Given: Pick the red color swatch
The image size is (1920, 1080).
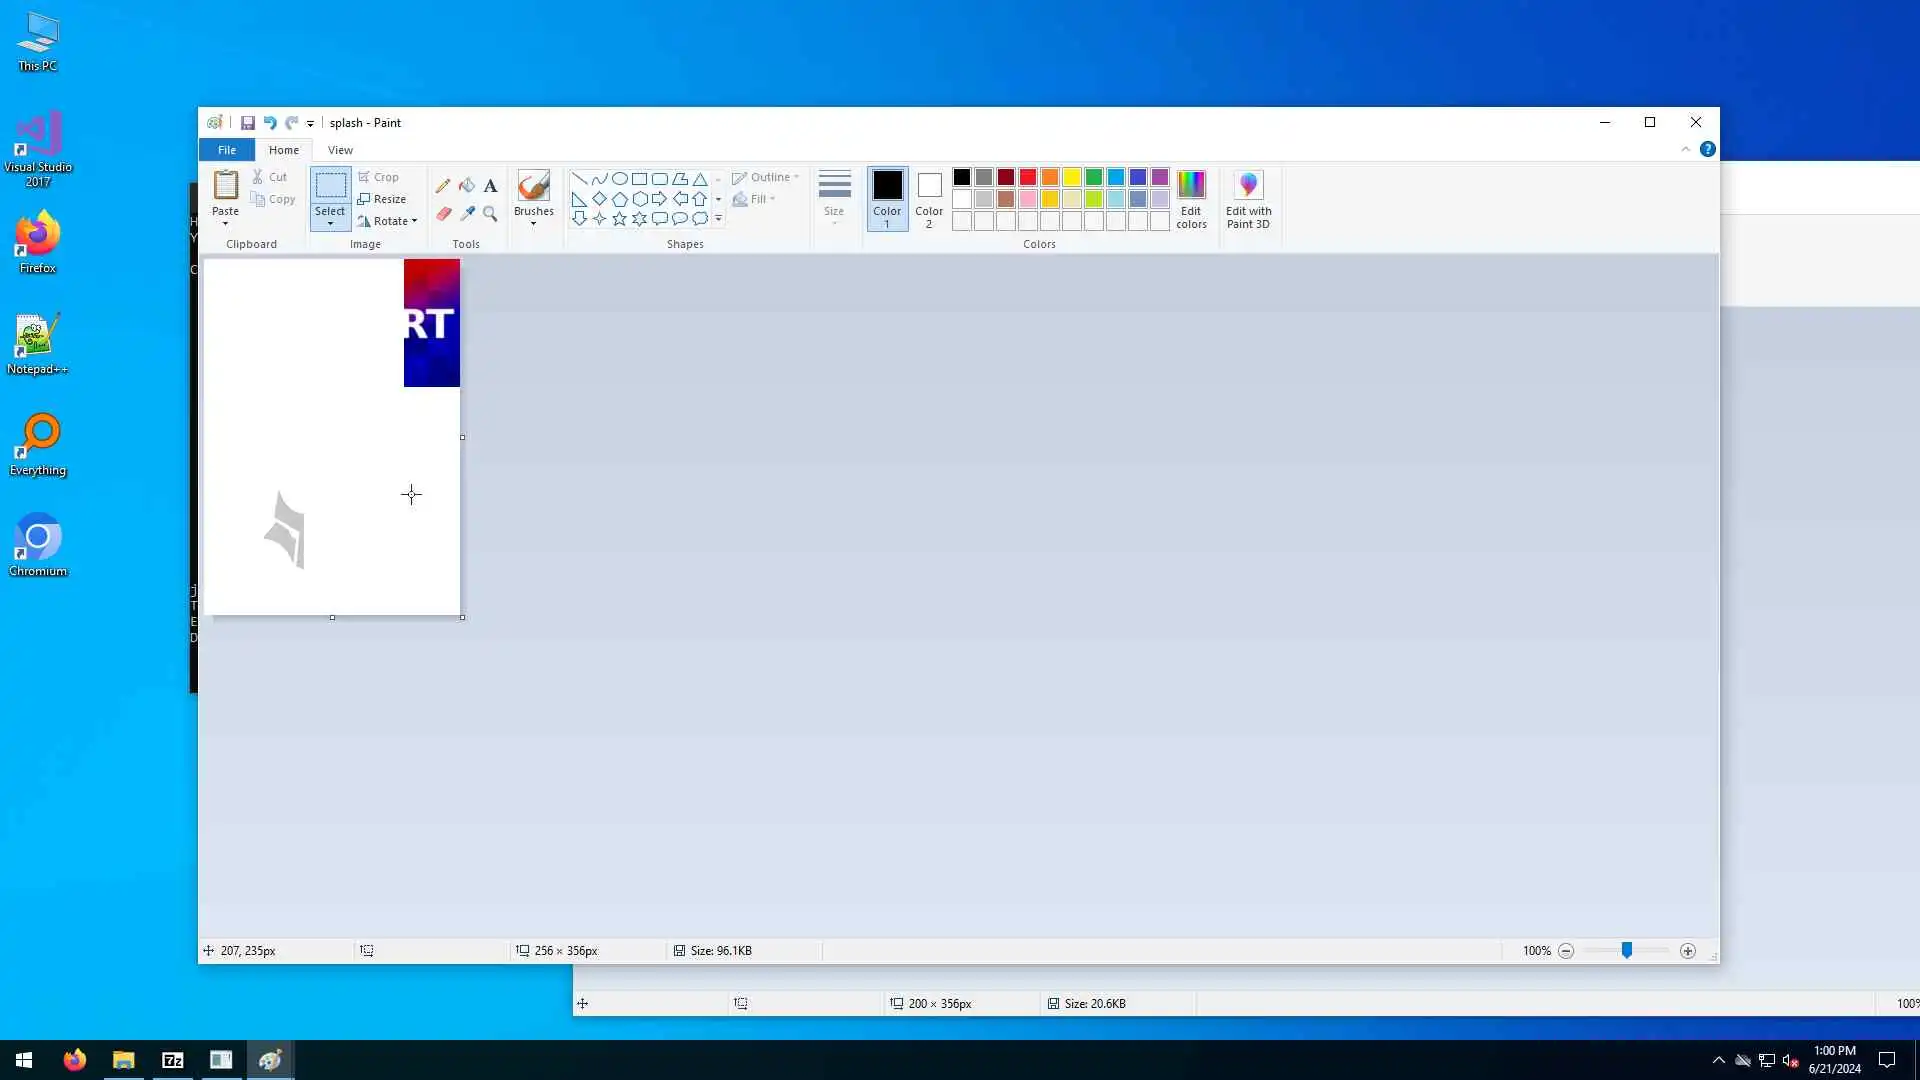Looking at the screenshot, I should click(1028, 177).
